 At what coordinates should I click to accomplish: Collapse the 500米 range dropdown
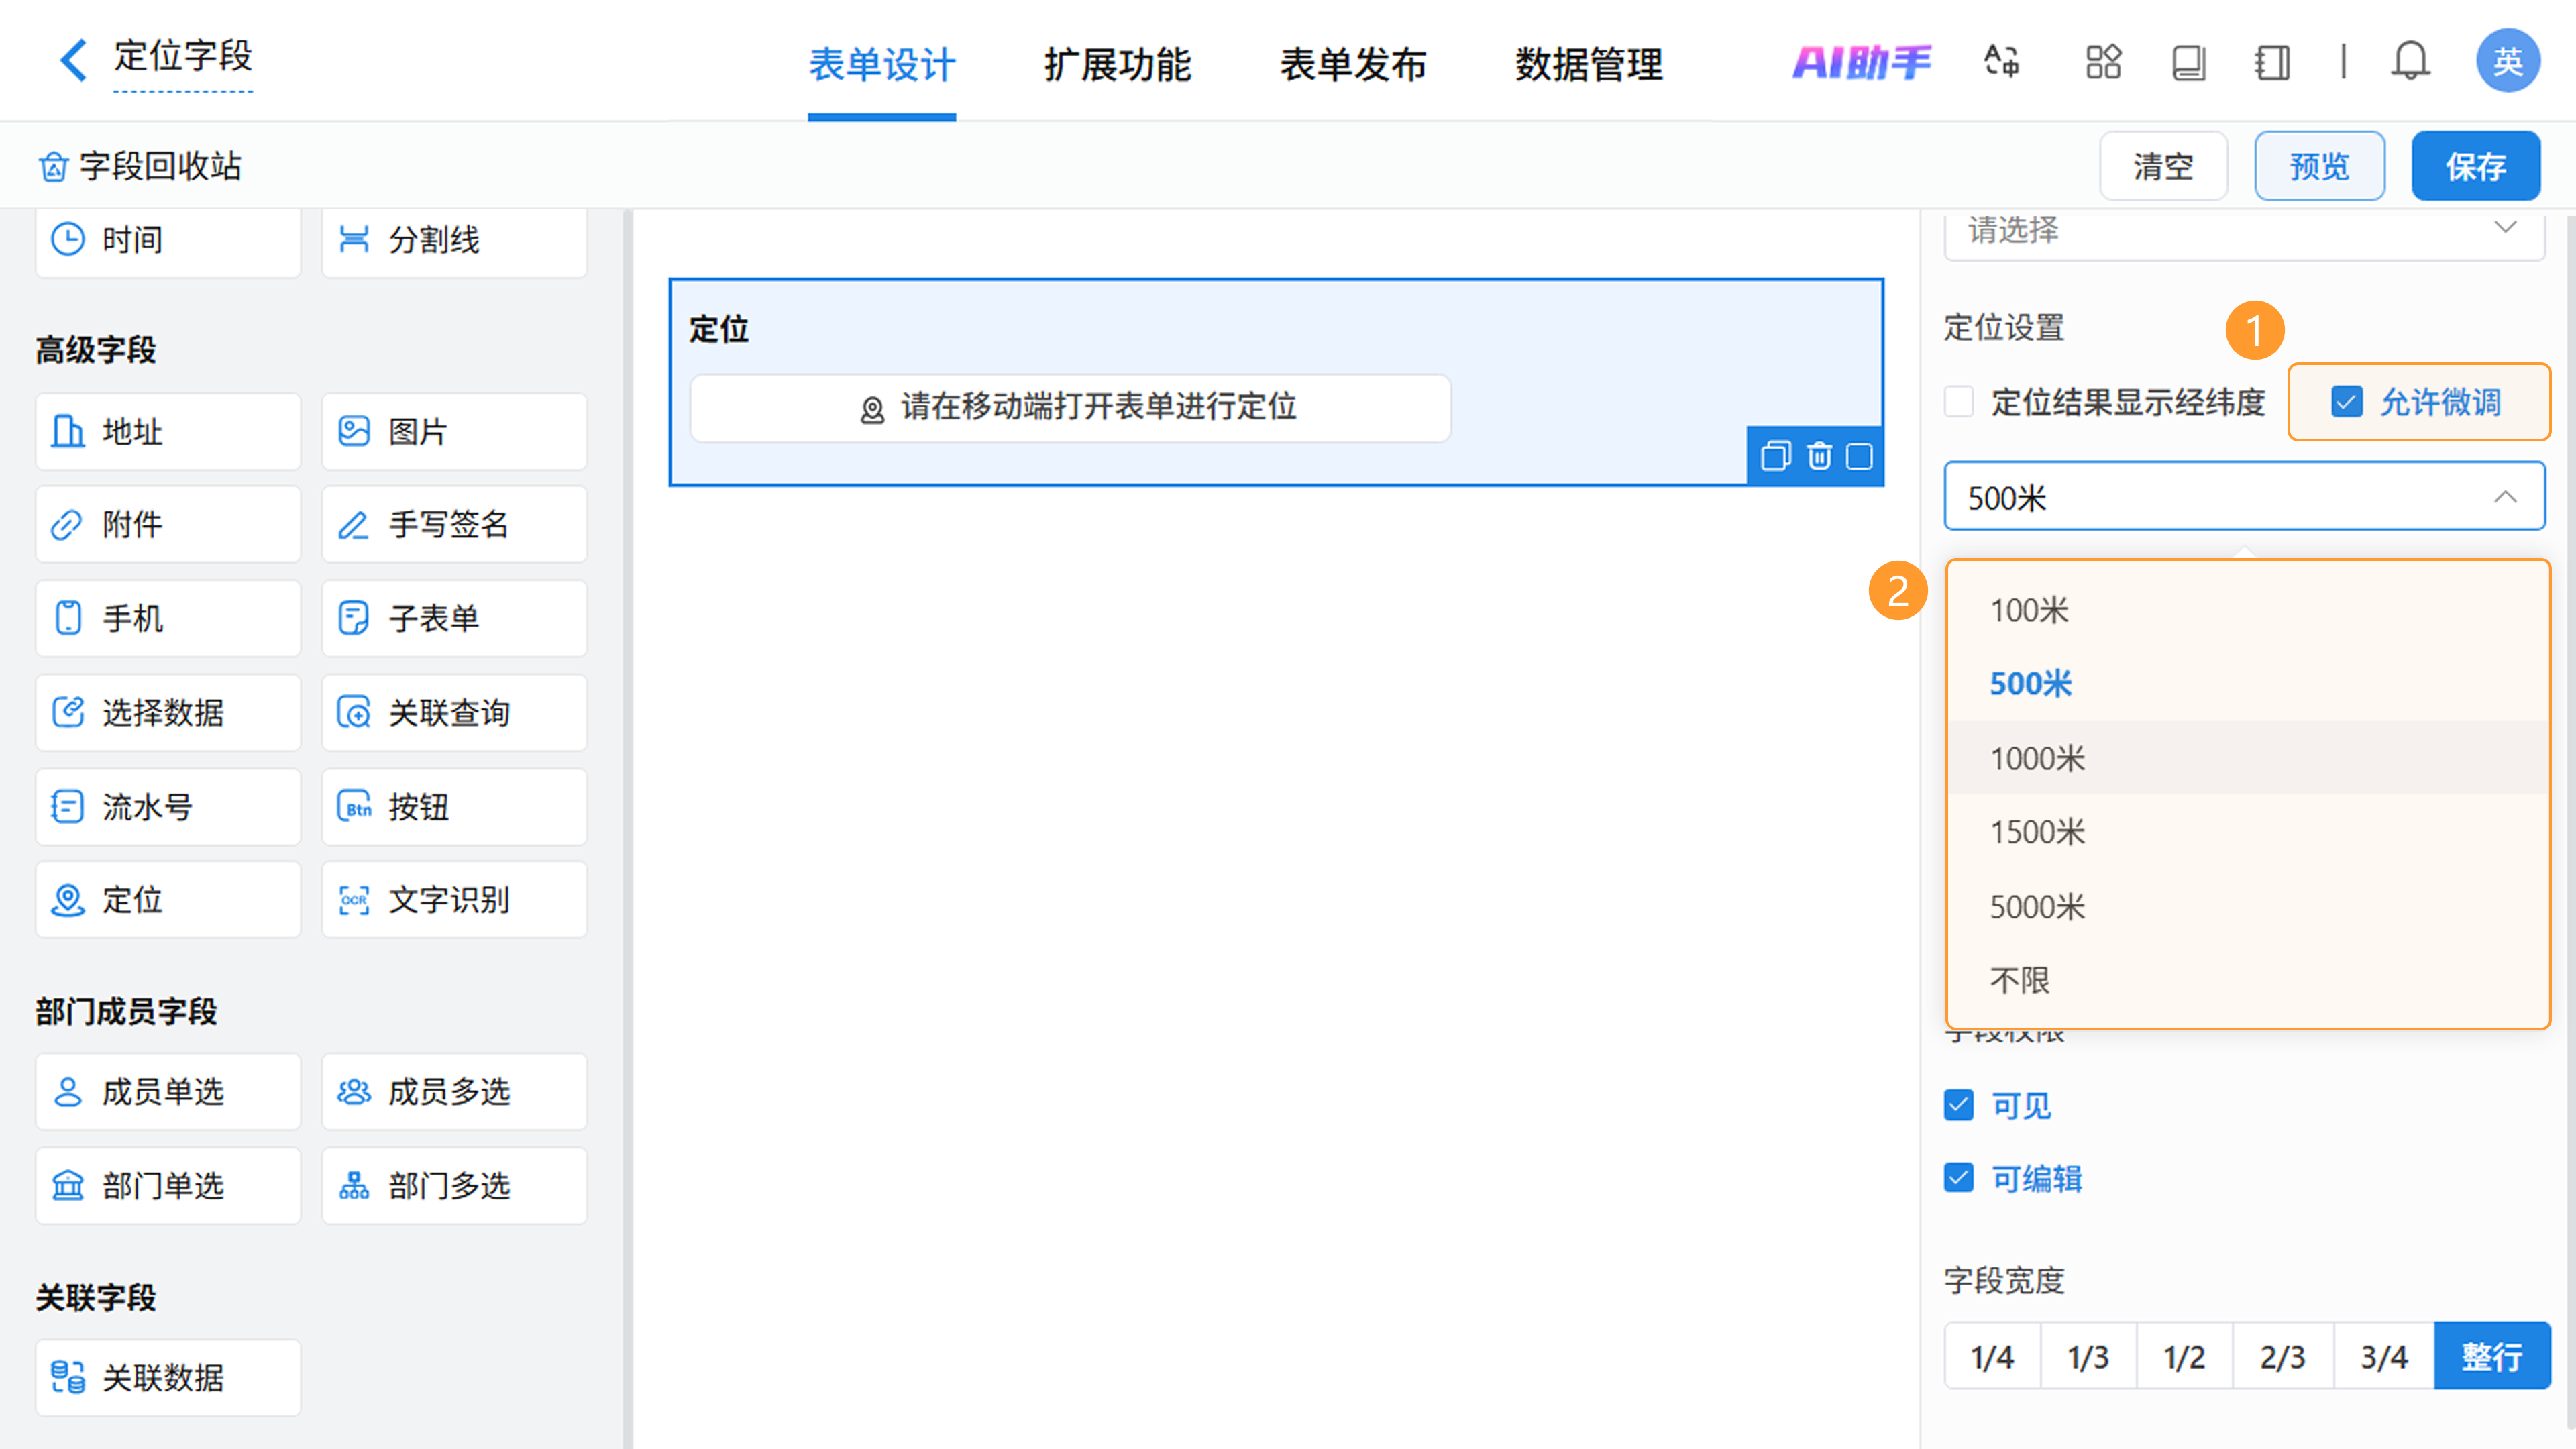click(2504, 497)
